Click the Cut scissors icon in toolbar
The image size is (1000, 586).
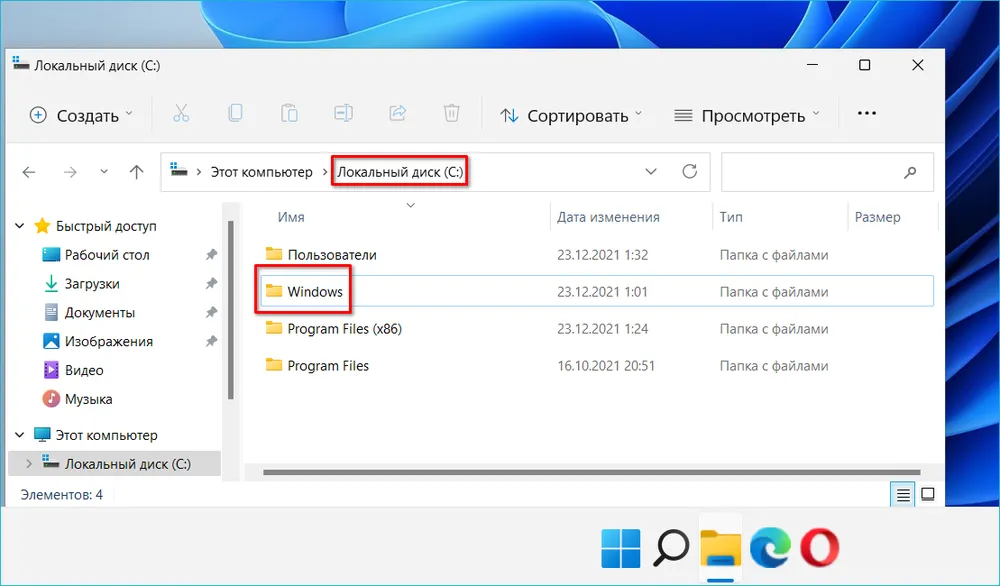181,114
